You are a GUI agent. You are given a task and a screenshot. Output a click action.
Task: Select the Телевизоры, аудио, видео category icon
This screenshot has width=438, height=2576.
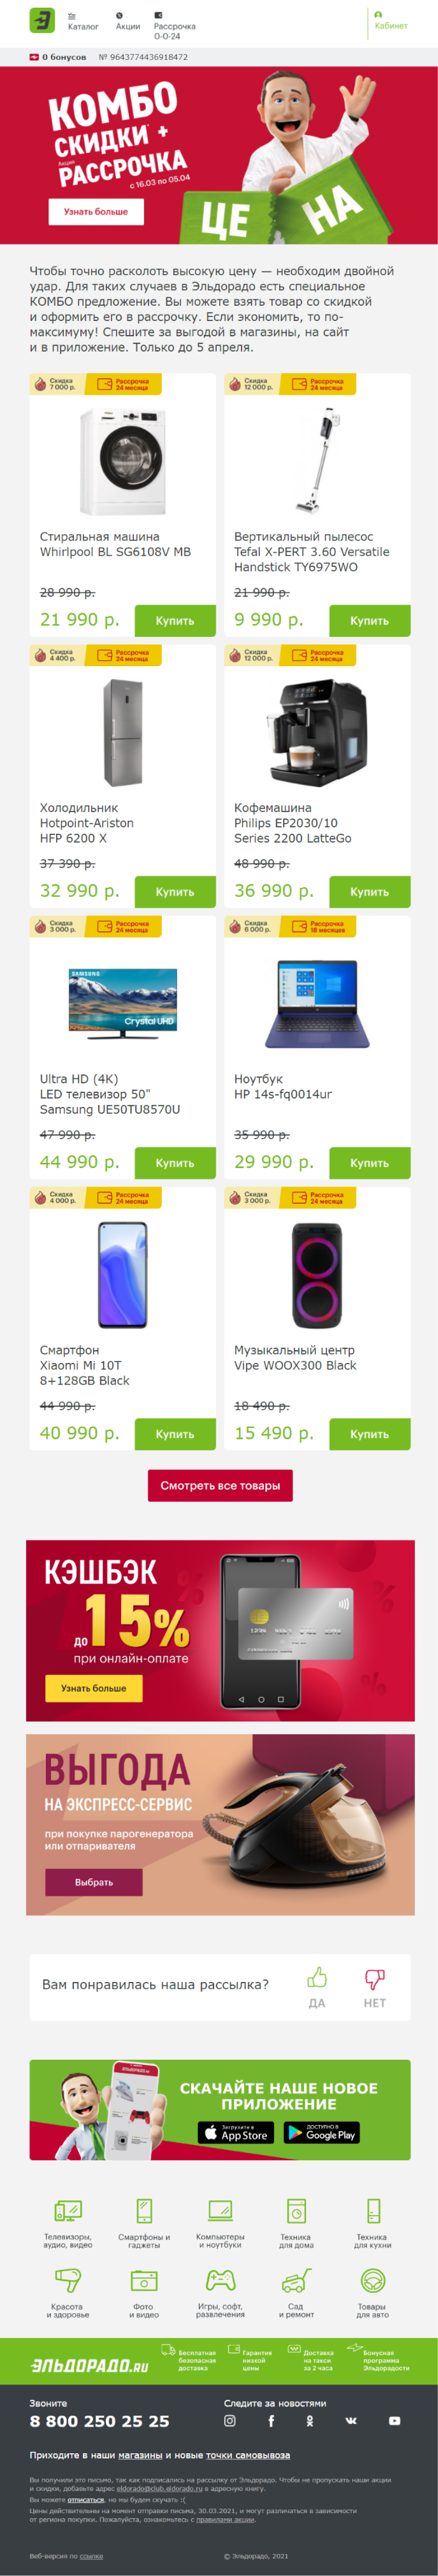tap(68, 2210)
